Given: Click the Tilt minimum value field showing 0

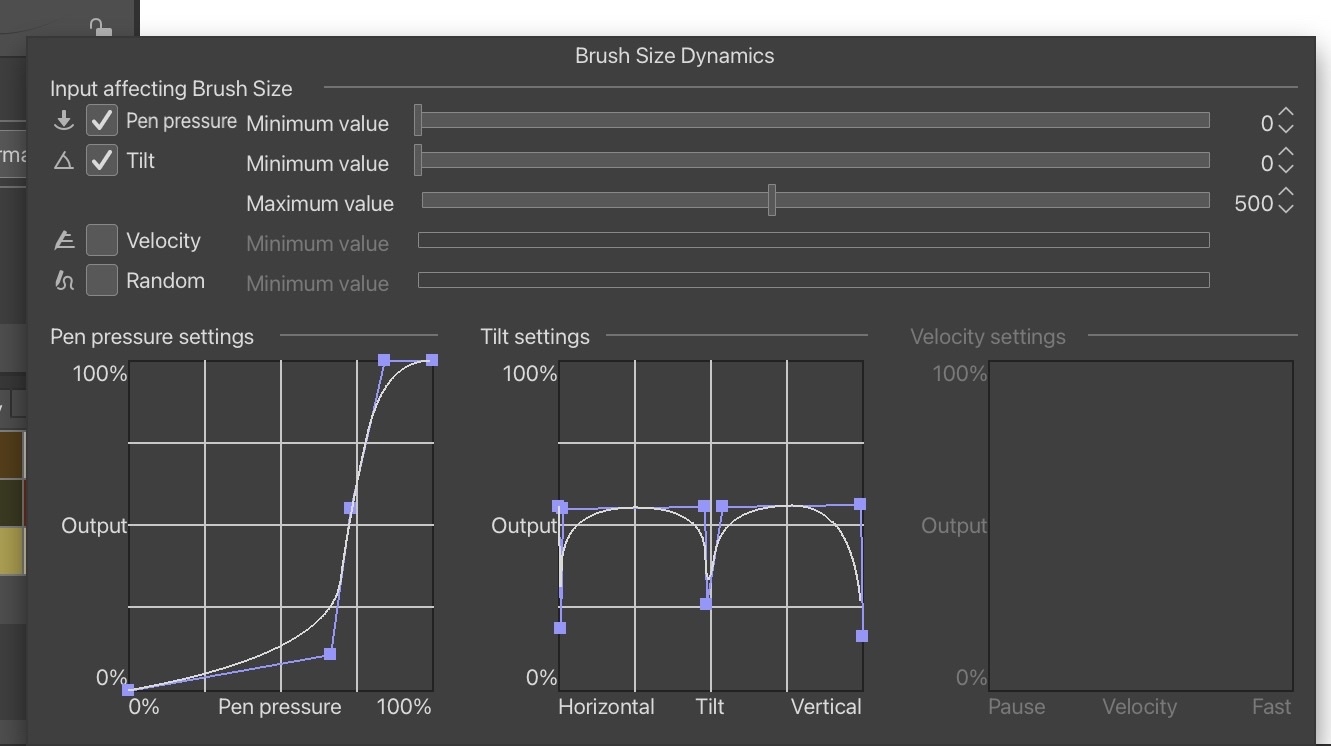Looking at the screenshot, I should click(x=1267, y=163).
